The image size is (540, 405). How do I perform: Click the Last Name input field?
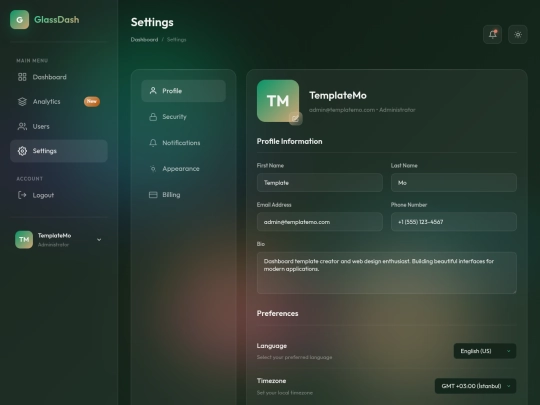point(454,183)
